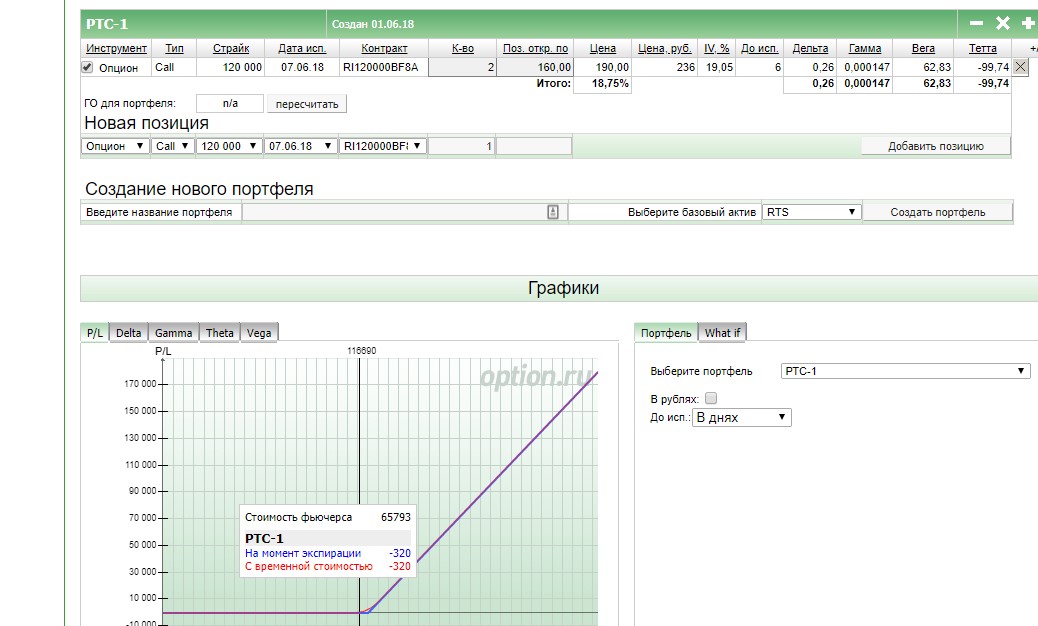Sort by Поз. откр. по column header
Image resolution: width=1038 pixels, height=626 pixels.
coord(535,48)
